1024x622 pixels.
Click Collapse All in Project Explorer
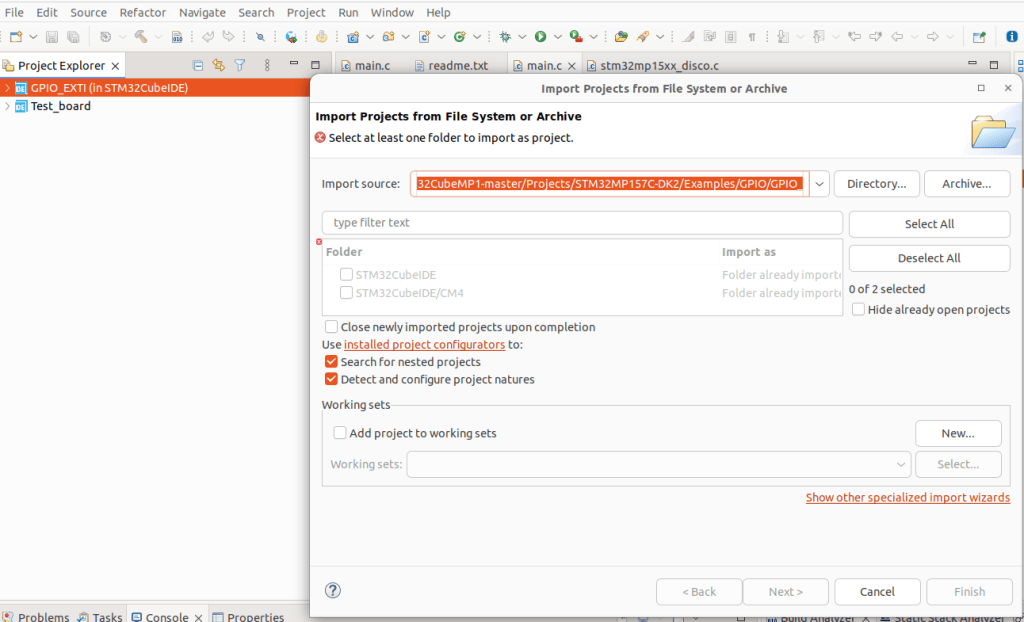point(197,66)
